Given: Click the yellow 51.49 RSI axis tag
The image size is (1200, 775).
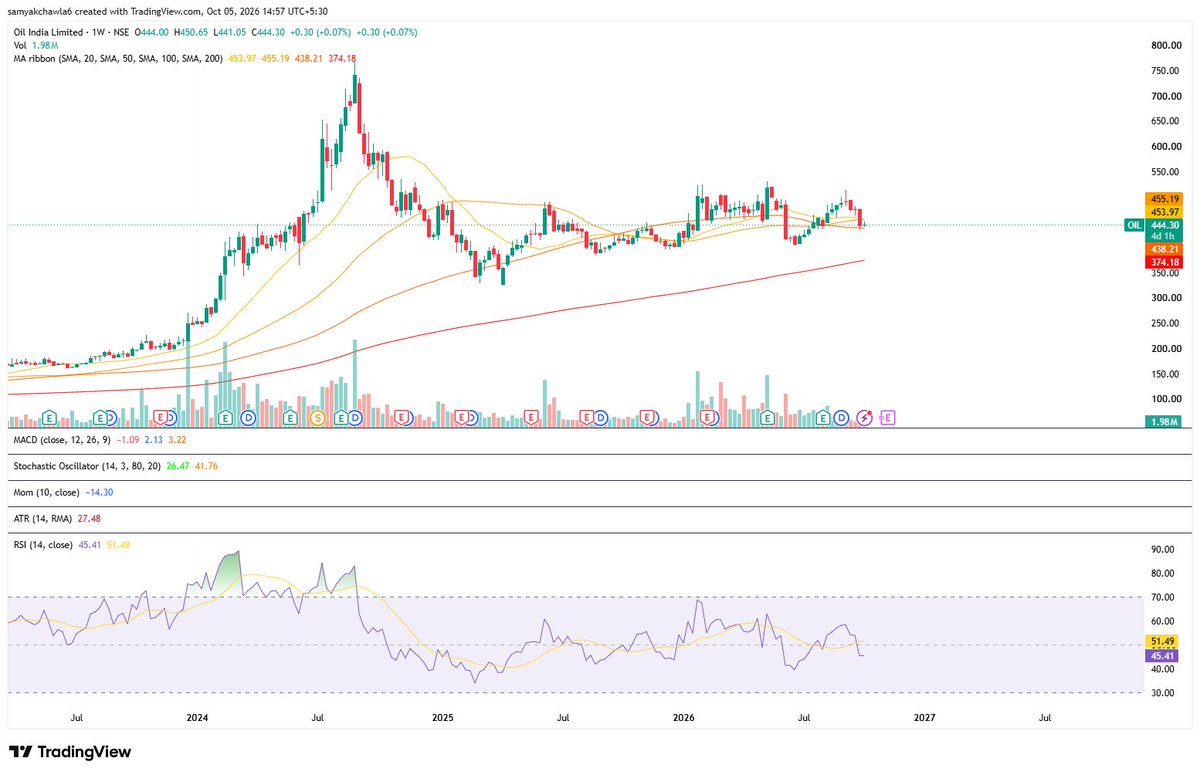Looking at the screenshot, I should point(1163,641).
